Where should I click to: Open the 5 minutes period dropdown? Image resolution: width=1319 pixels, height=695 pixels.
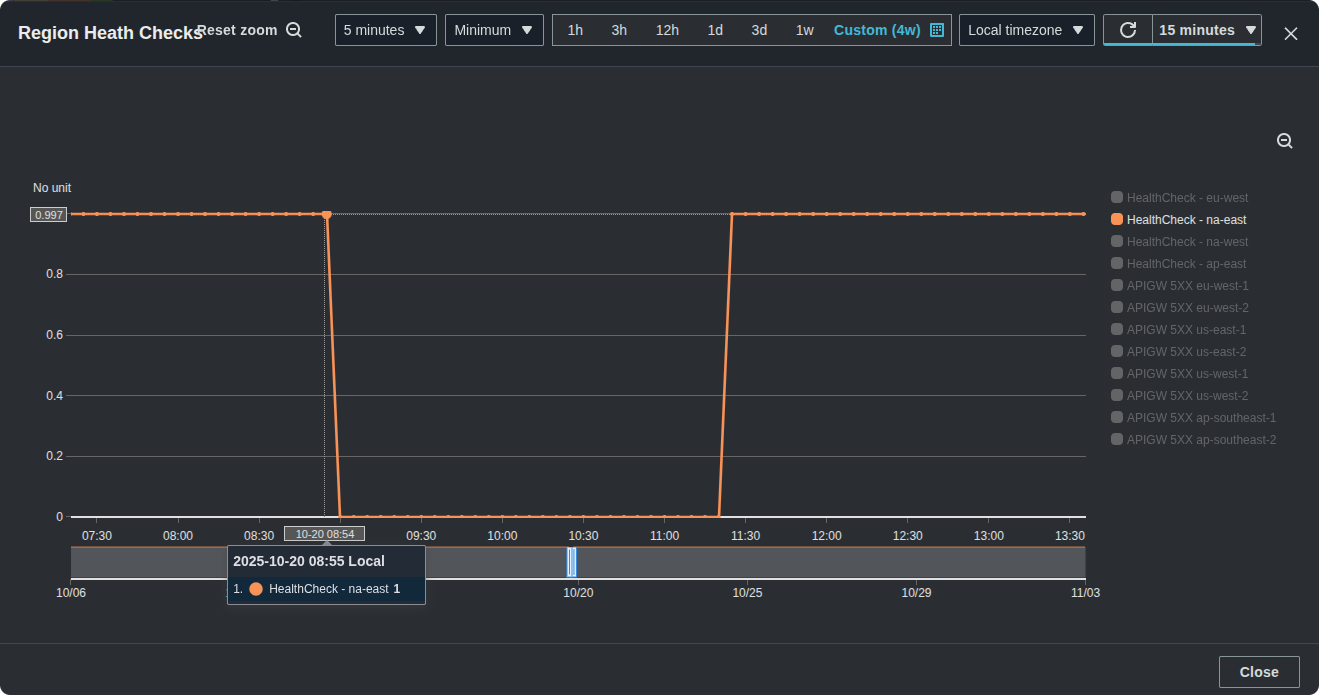tap(385, 30)
